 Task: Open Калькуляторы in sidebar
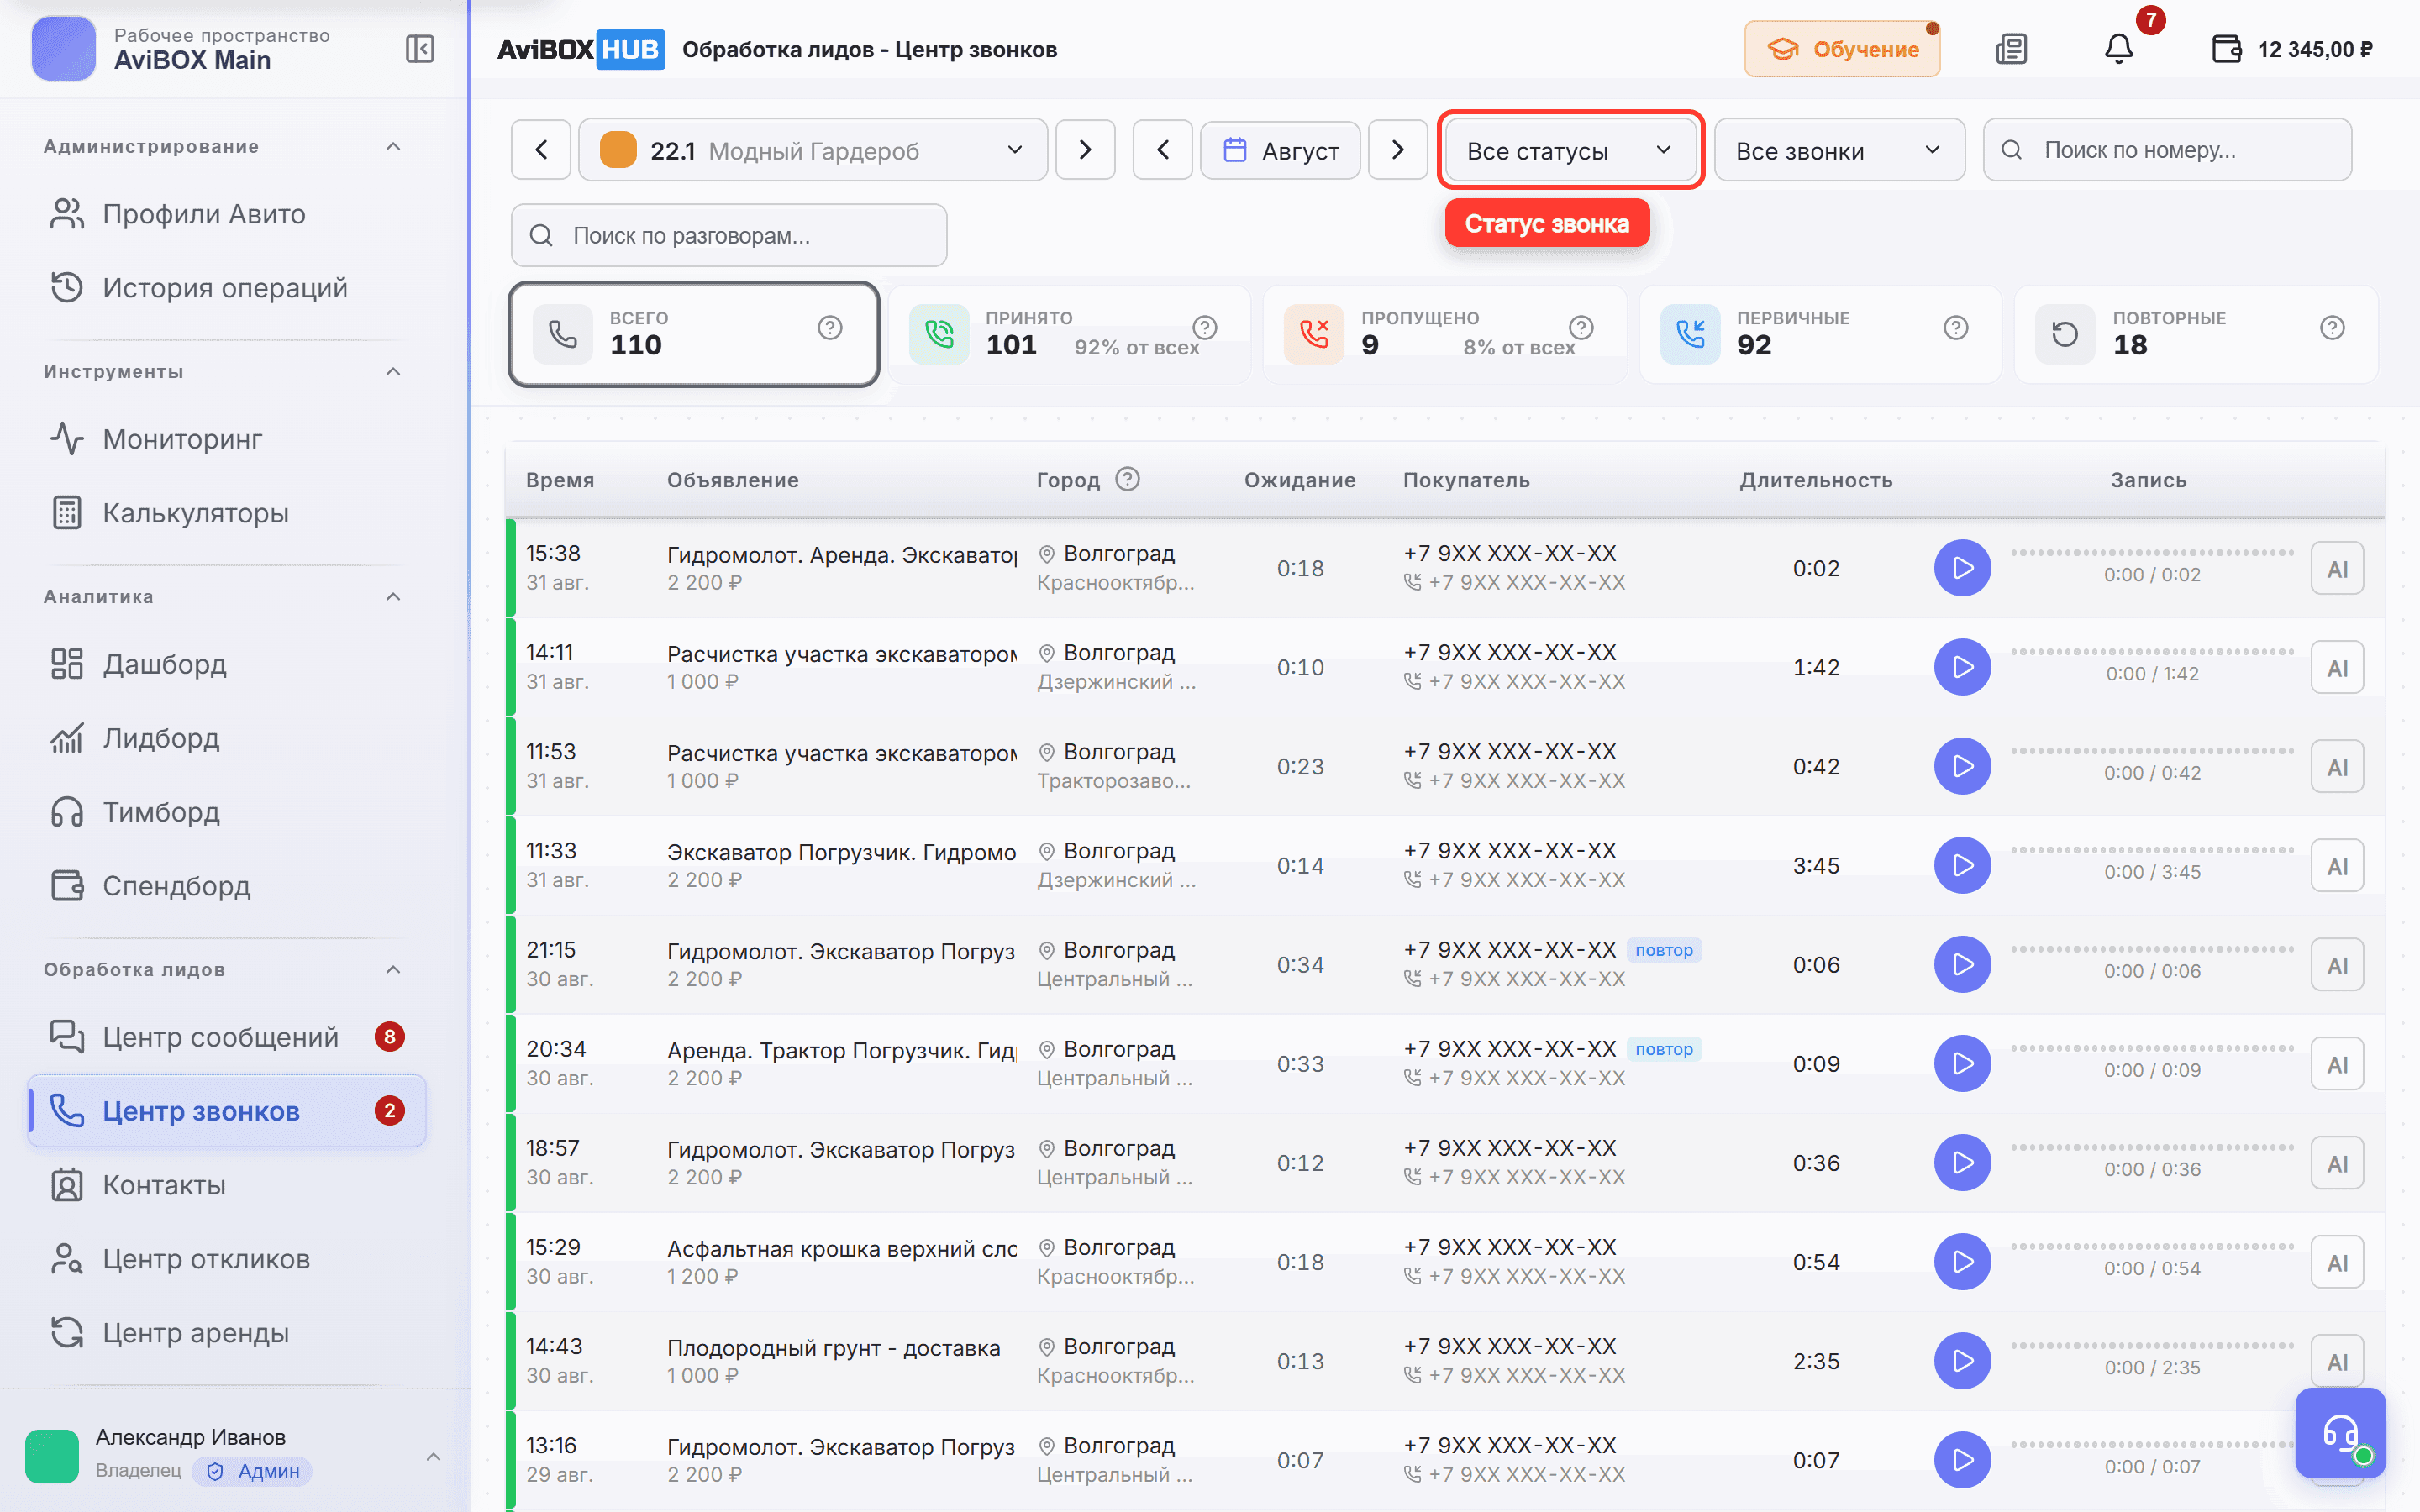click(227, 513)
